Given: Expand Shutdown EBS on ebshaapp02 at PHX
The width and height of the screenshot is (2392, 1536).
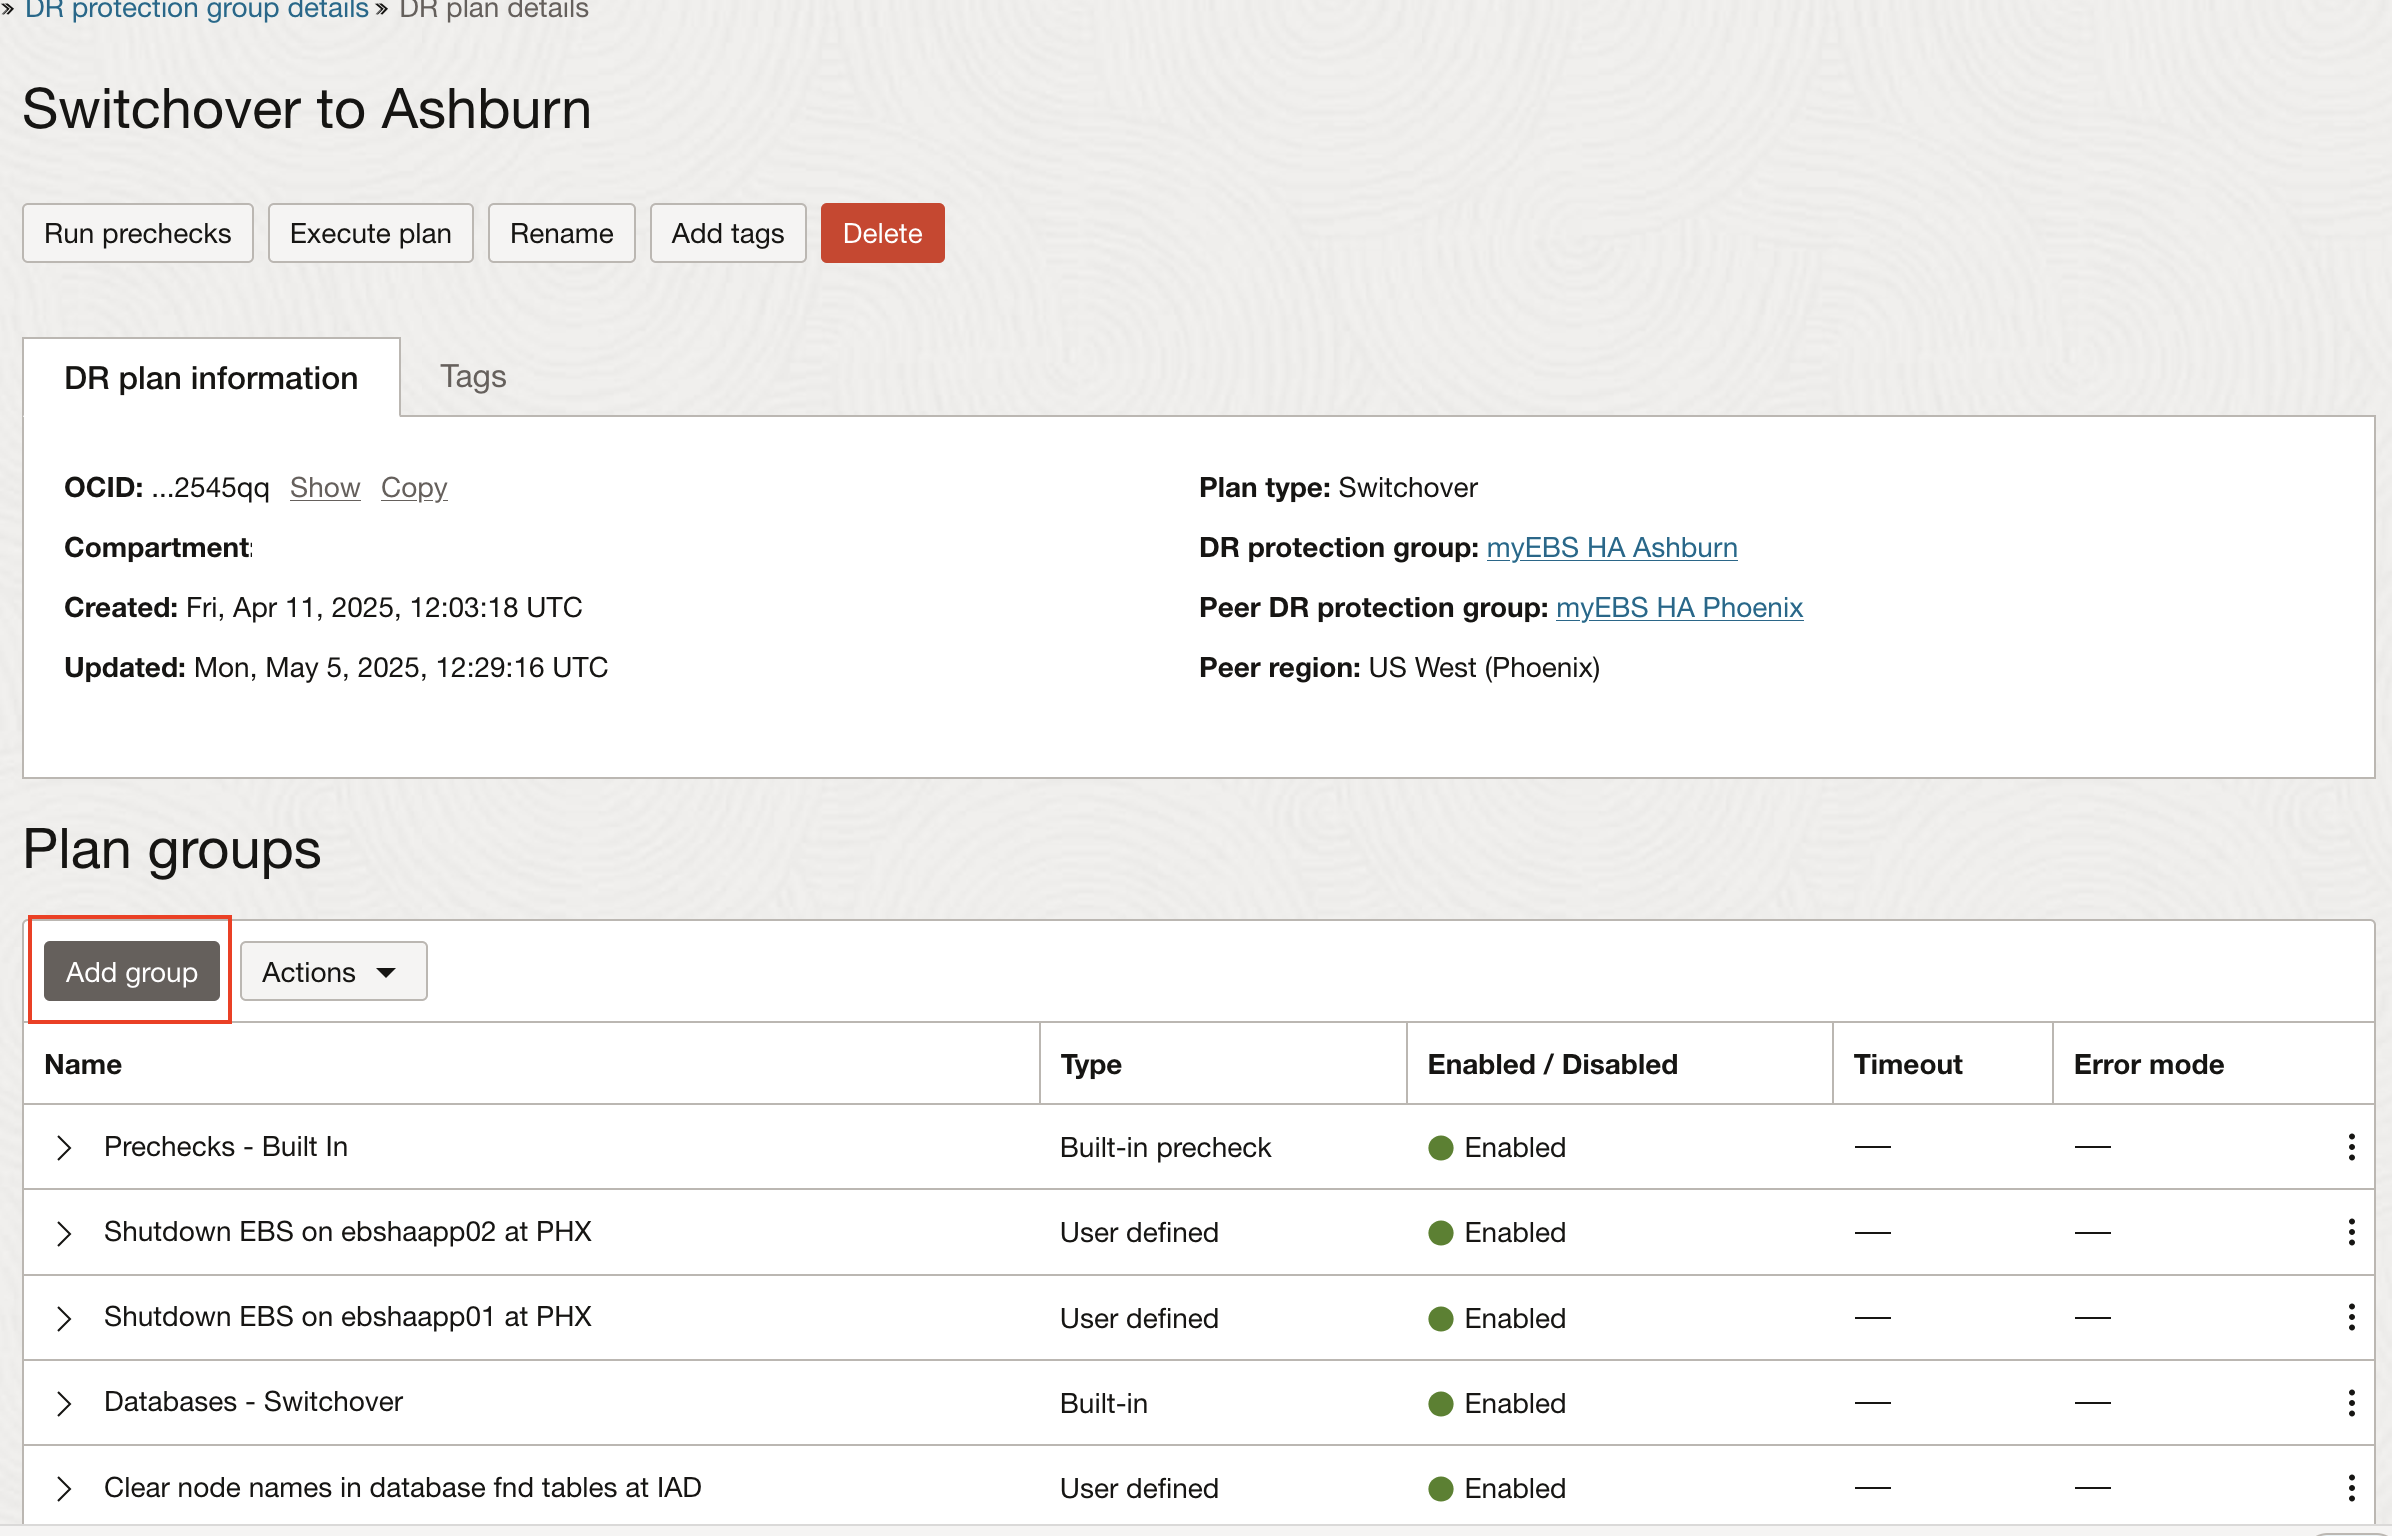Looking at the screenshot, I should 64,1233.
